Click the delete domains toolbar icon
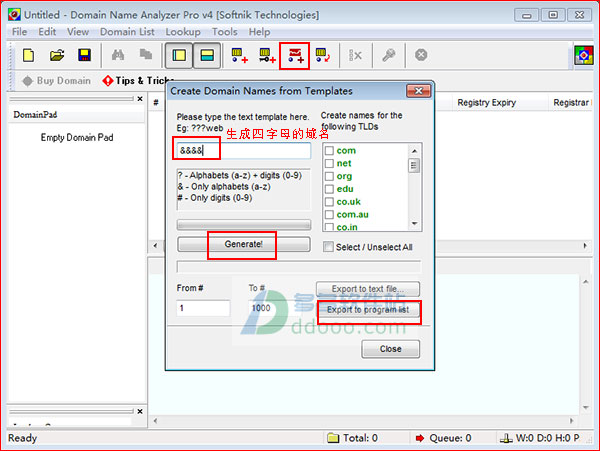This screenshot has height=451, width=600. pos(355,56)
